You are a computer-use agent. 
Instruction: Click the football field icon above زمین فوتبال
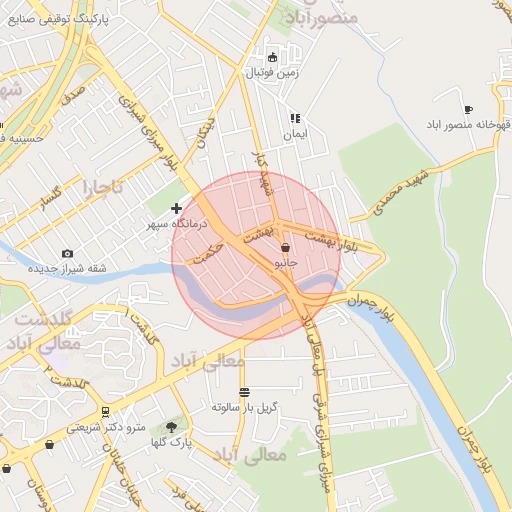coord(273,58)
